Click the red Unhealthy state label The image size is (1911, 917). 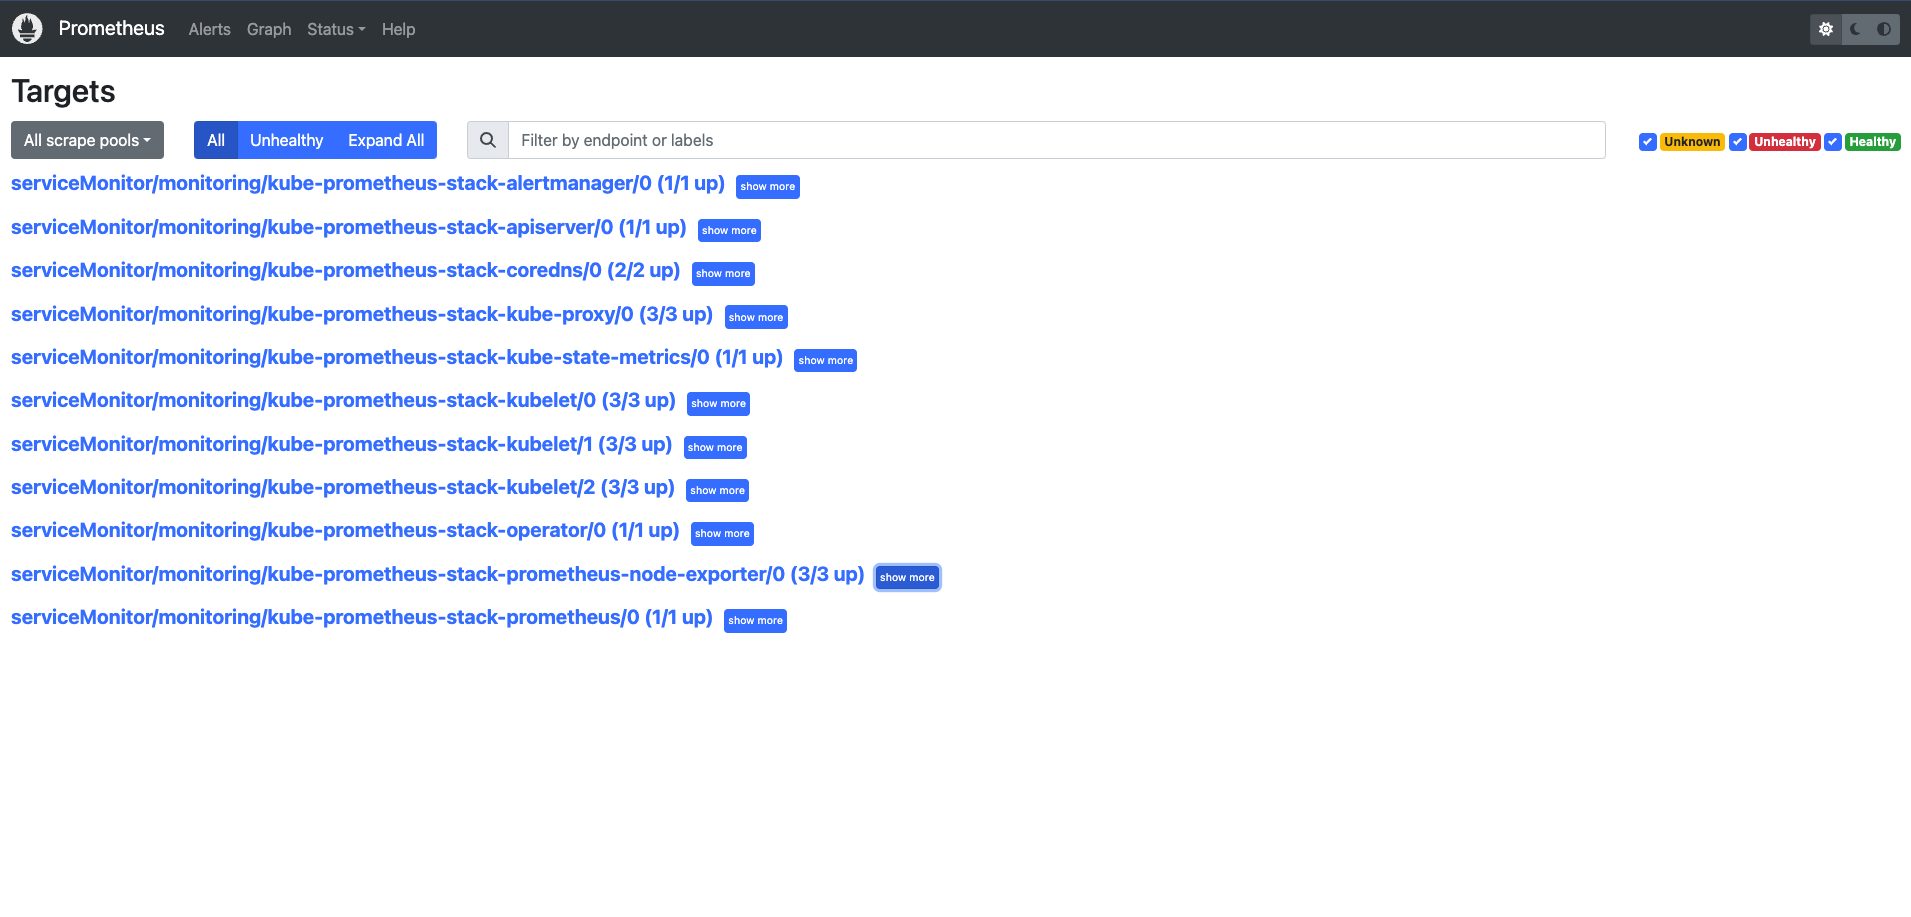pos(1785,142)
